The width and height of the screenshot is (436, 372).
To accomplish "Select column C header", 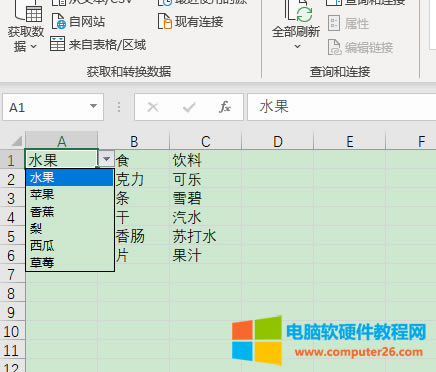I will (206, 141).
